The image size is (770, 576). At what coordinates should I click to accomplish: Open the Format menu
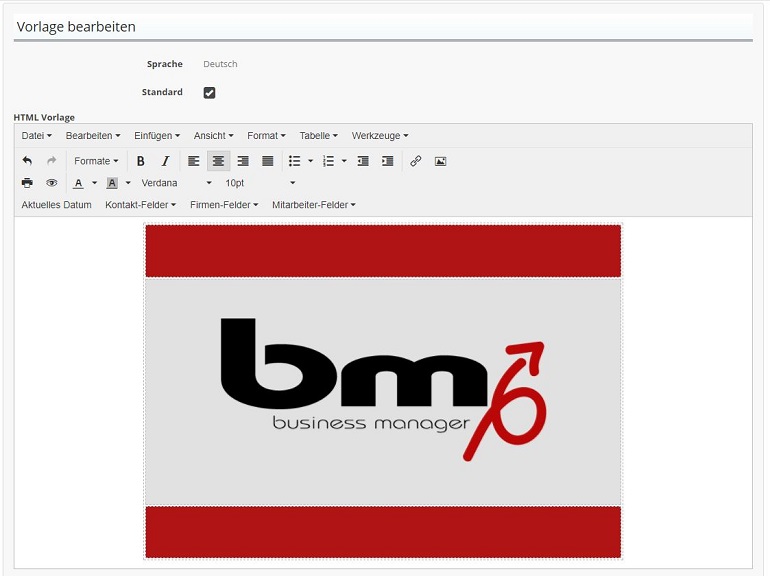click(x=266, y=136)
